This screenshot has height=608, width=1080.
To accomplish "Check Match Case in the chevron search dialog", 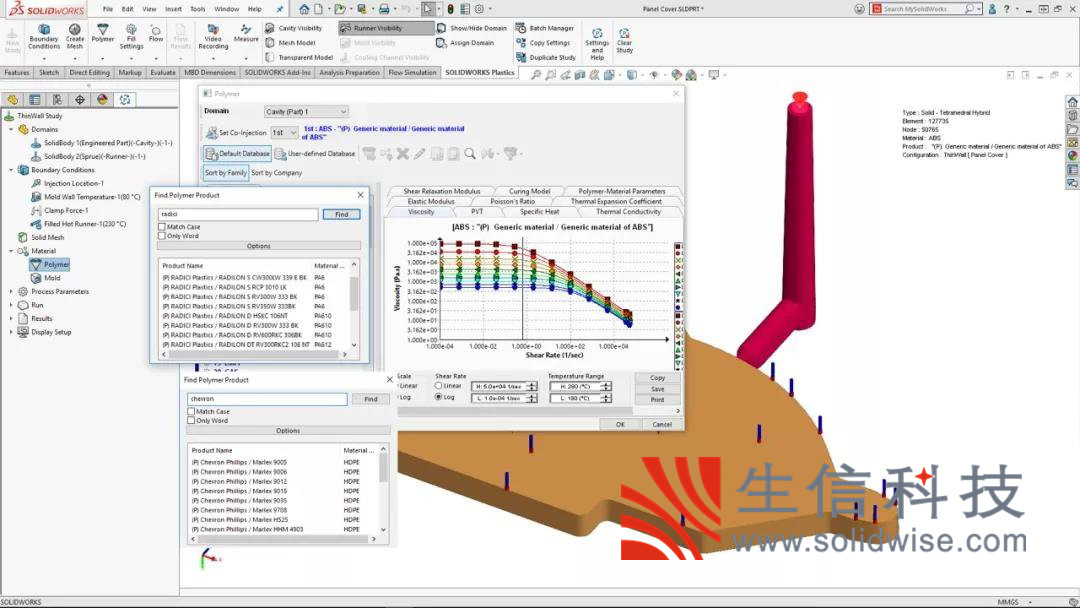I will (x=191, y=411).
